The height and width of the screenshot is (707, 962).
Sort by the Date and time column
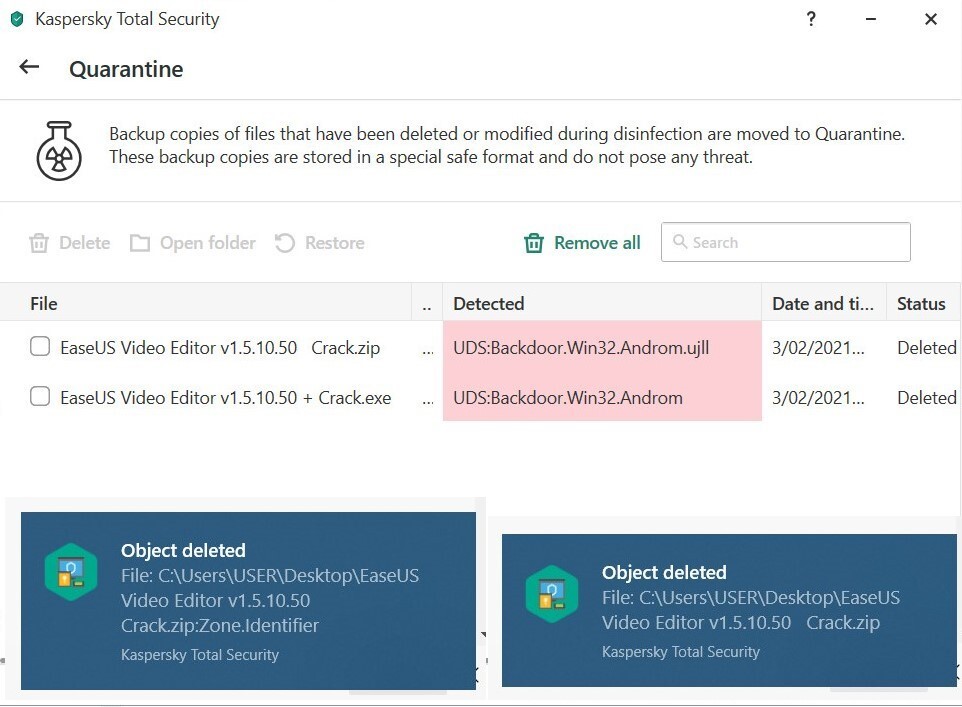[822, 304]
